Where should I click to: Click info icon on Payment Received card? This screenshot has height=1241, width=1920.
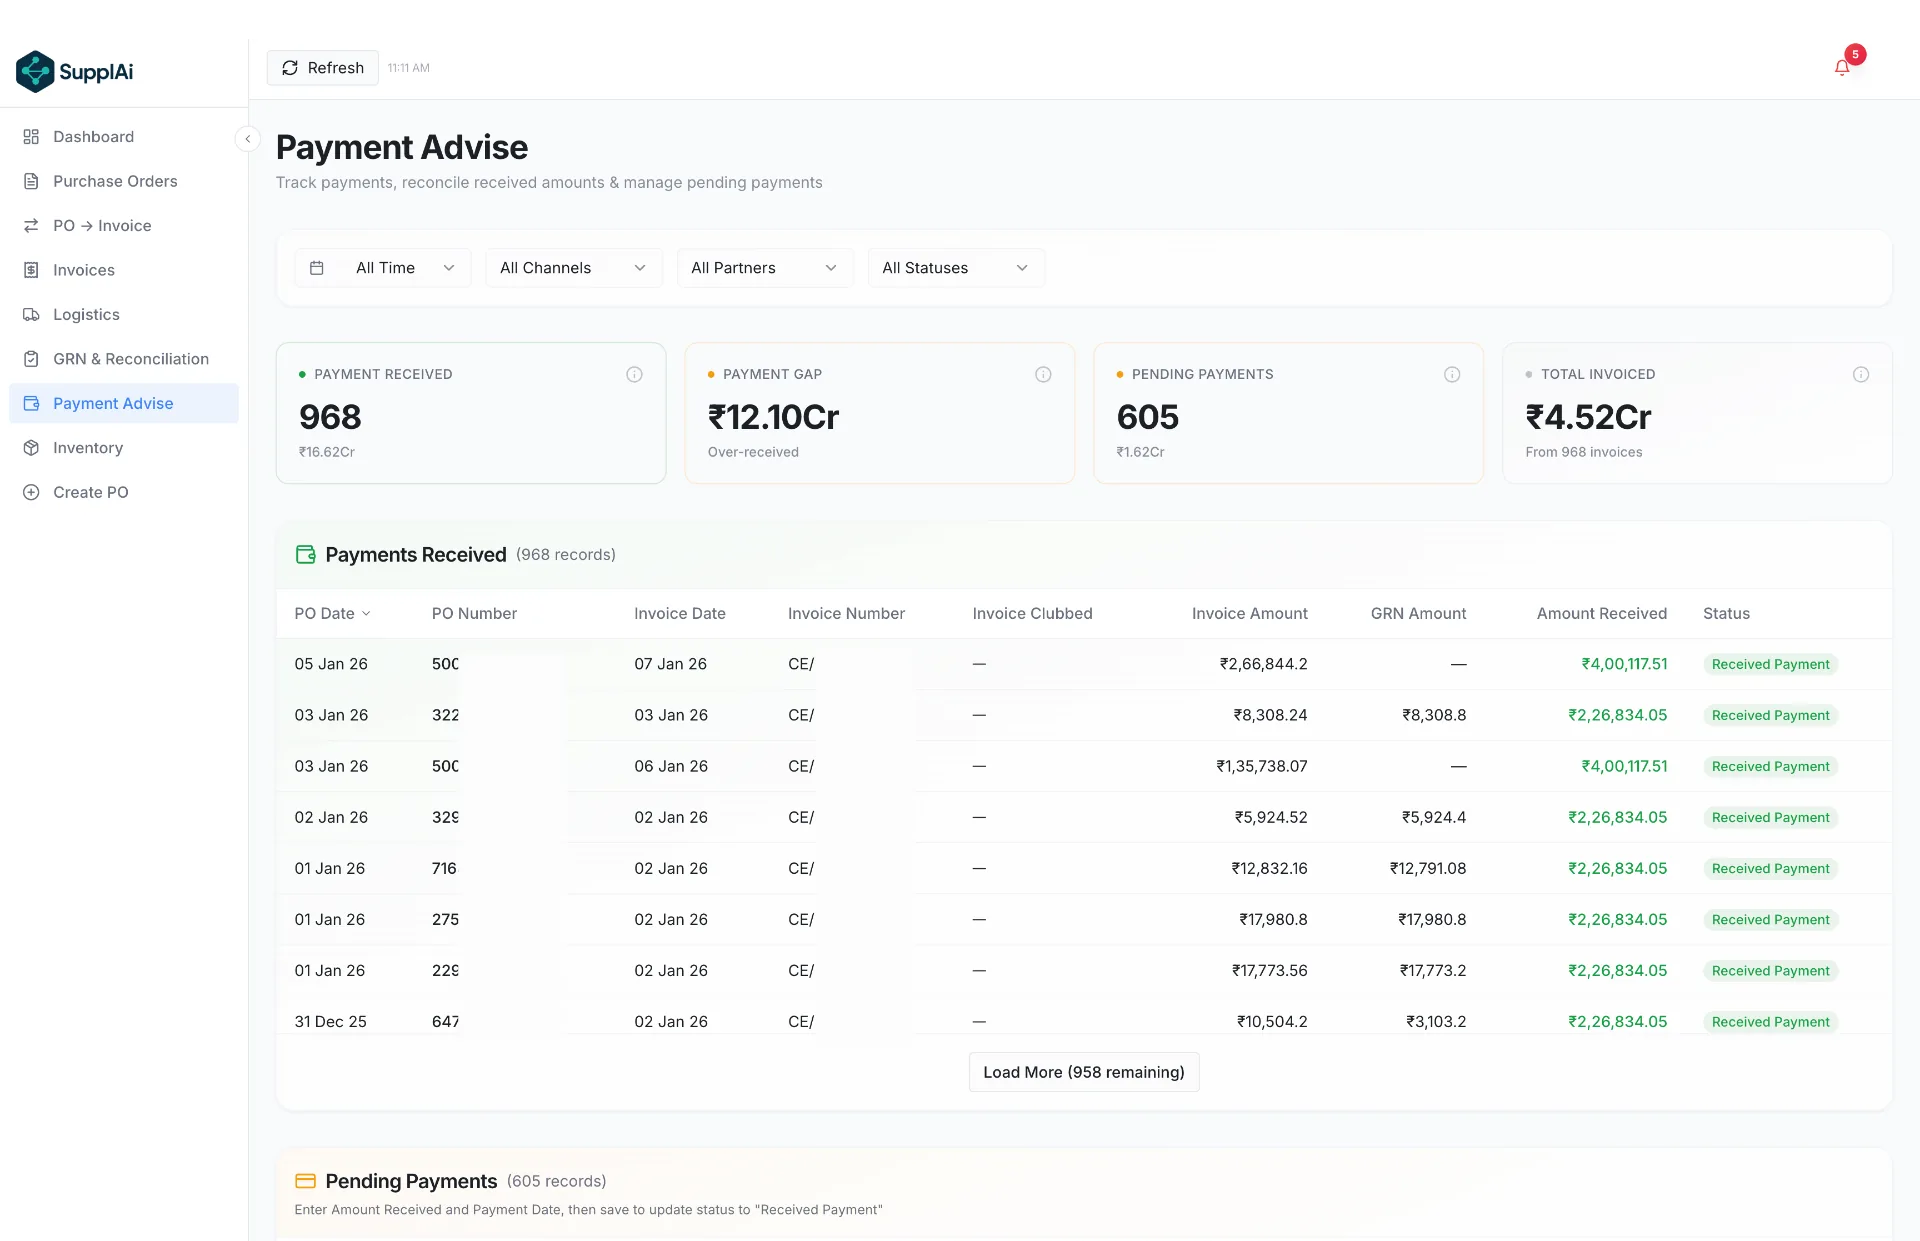(634, 374)
